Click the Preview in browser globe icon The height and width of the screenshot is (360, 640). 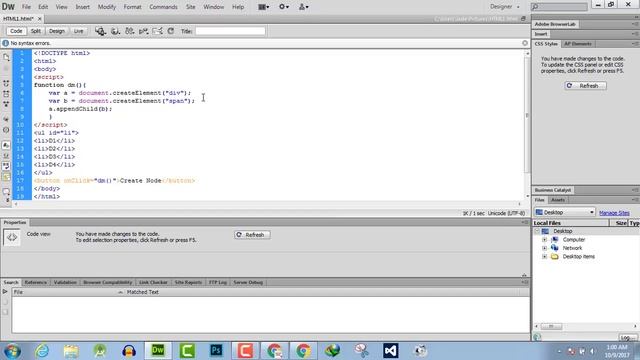115,31
